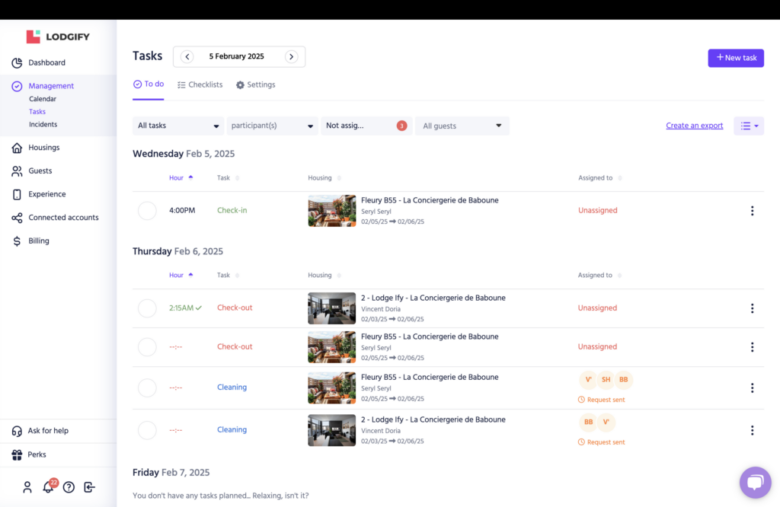The image size is (780, 507).
Task: Click the notifications bell icon
Action: click(48, 487)
